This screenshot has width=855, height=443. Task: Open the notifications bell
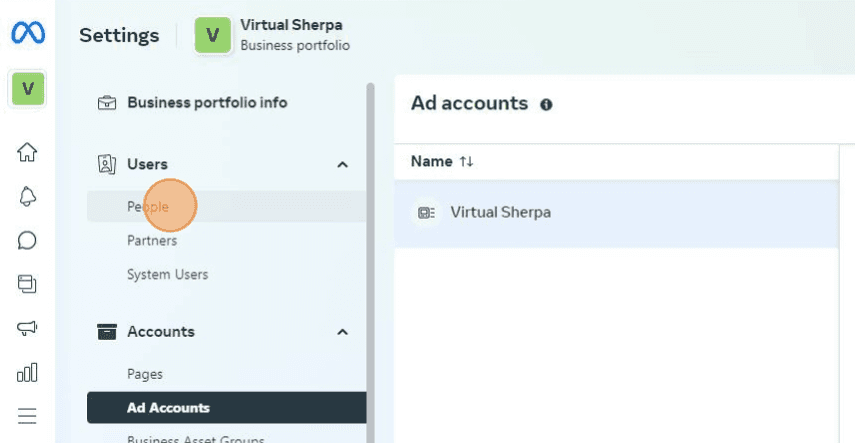coord(27,196)
